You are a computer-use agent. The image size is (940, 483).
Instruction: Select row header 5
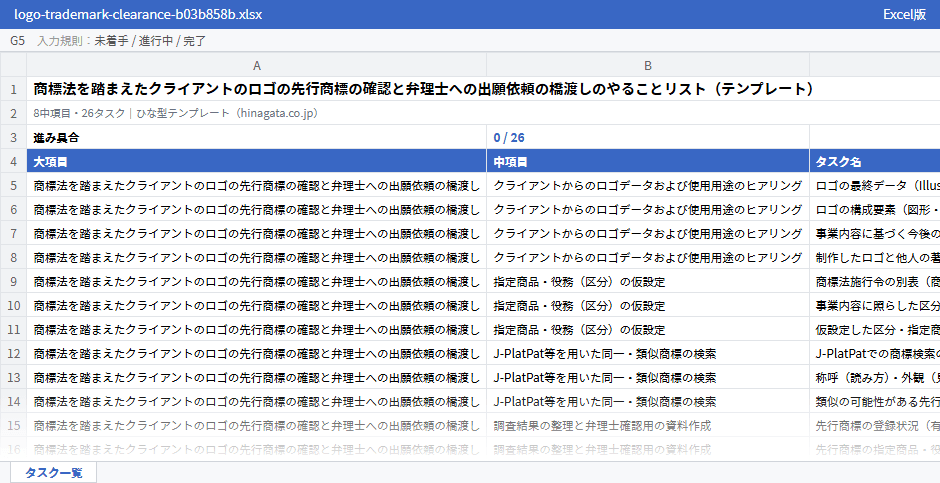(x=13, y=185)
